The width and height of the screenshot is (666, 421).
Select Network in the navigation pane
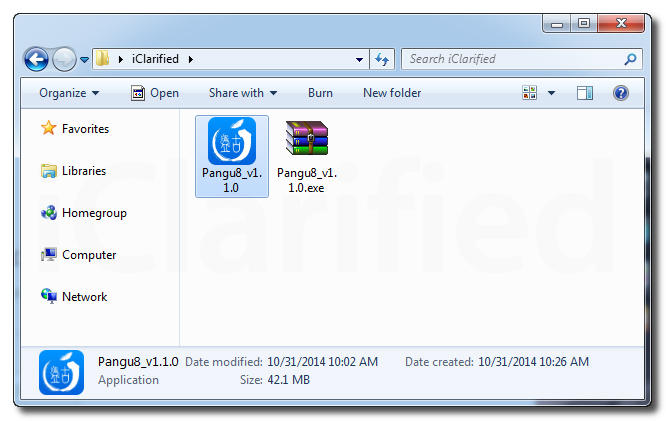click(84, 297)
